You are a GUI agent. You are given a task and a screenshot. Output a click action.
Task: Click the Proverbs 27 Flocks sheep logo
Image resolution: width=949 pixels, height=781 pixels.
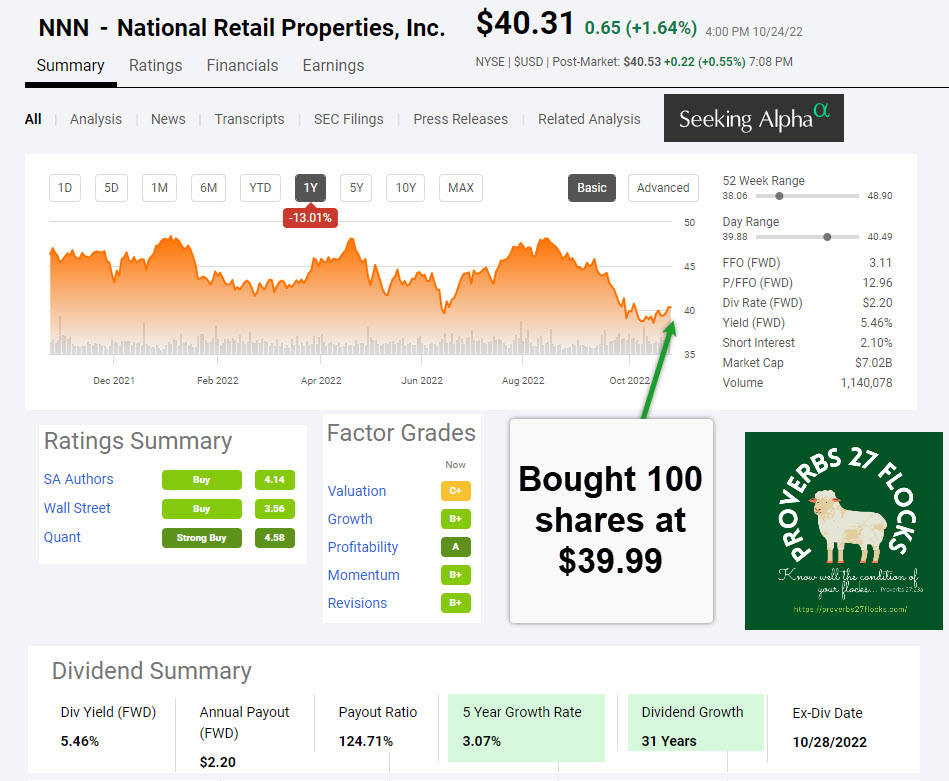pos(843,530)
